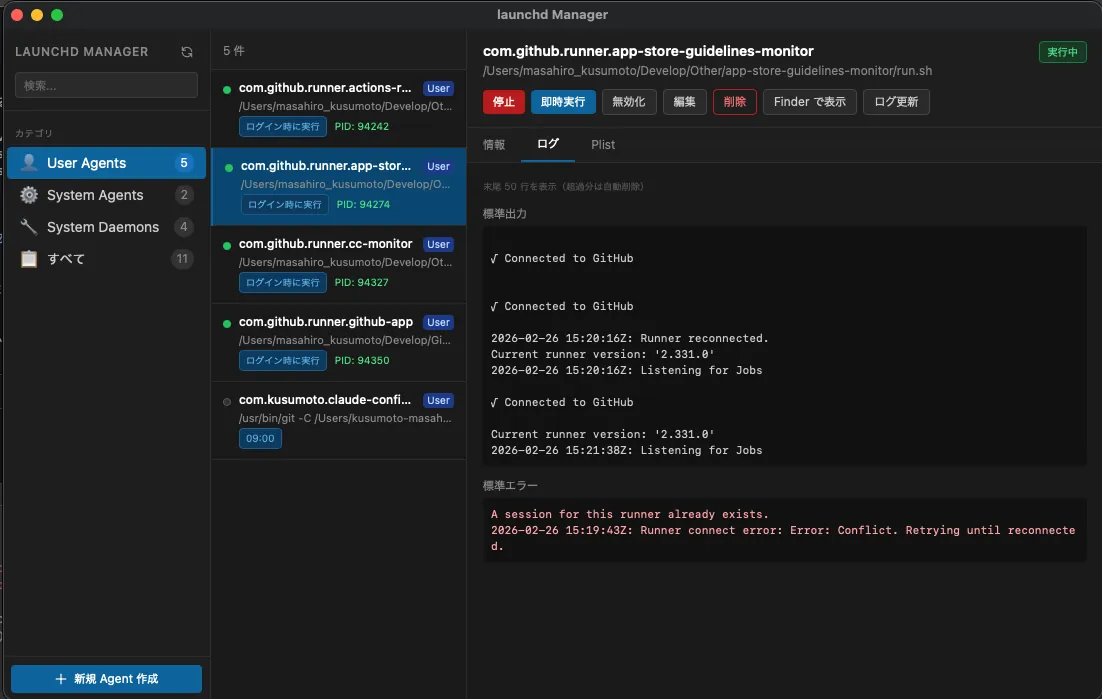Image resolution: width=1102 pixels, height=699 pixels.
Task: Click the refresh icon beside LAUNCHD MANAGER
Action: 186,52
